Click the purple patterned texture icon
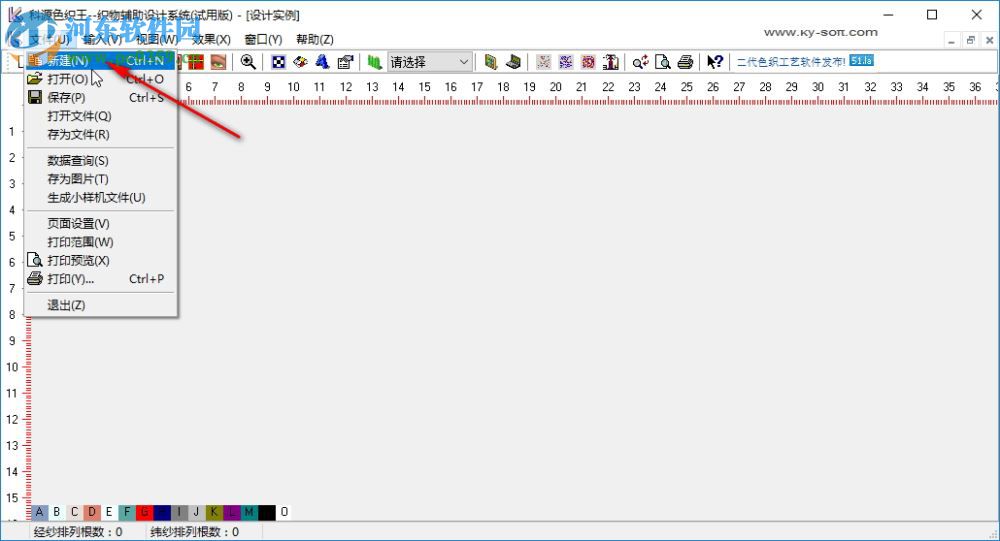 click(x=566, y=62)
